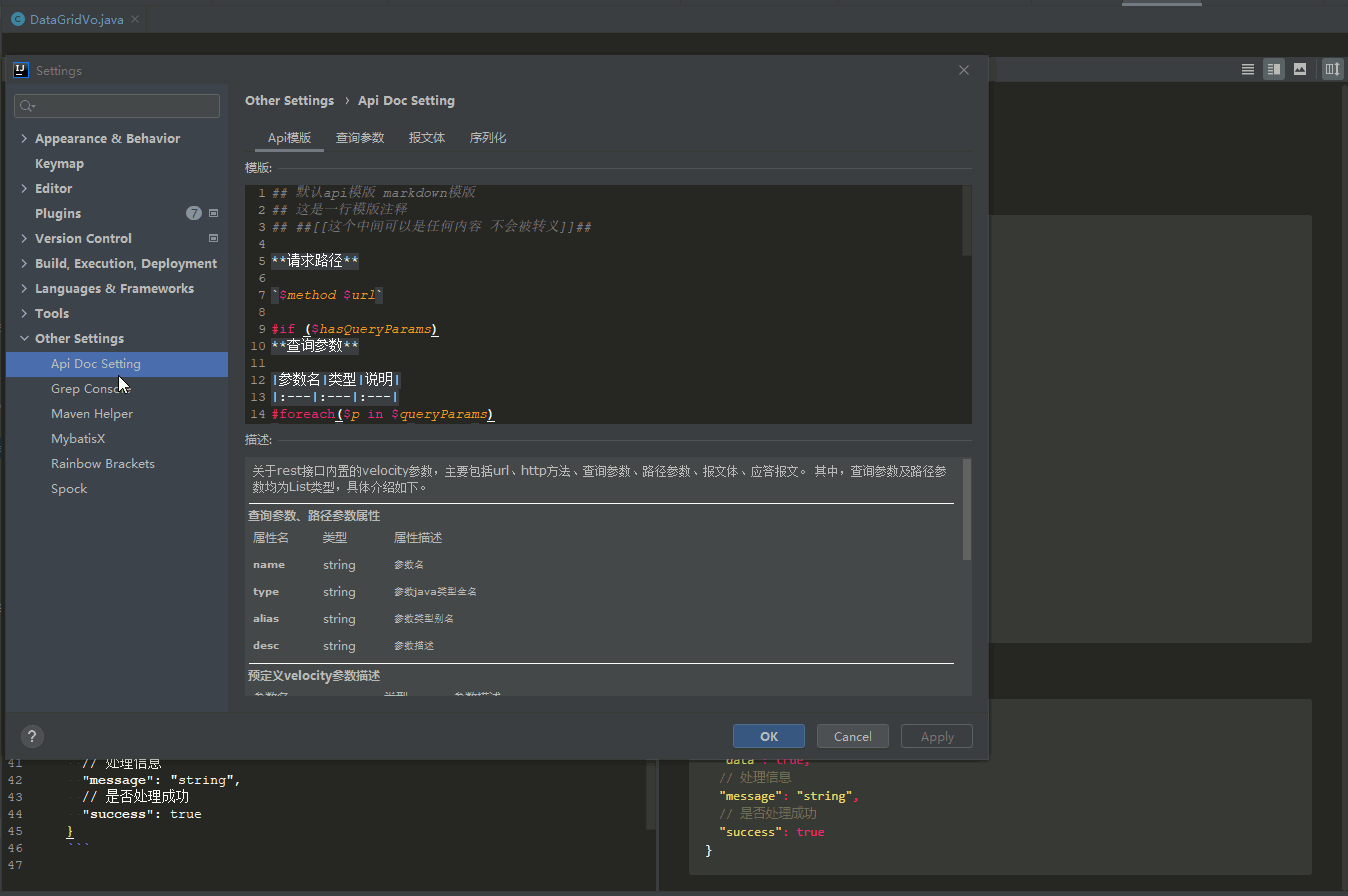The width and height of the screenshot is (1348, 896).
Task: Click "message": "string" in left editor
Action: point(162,780)
